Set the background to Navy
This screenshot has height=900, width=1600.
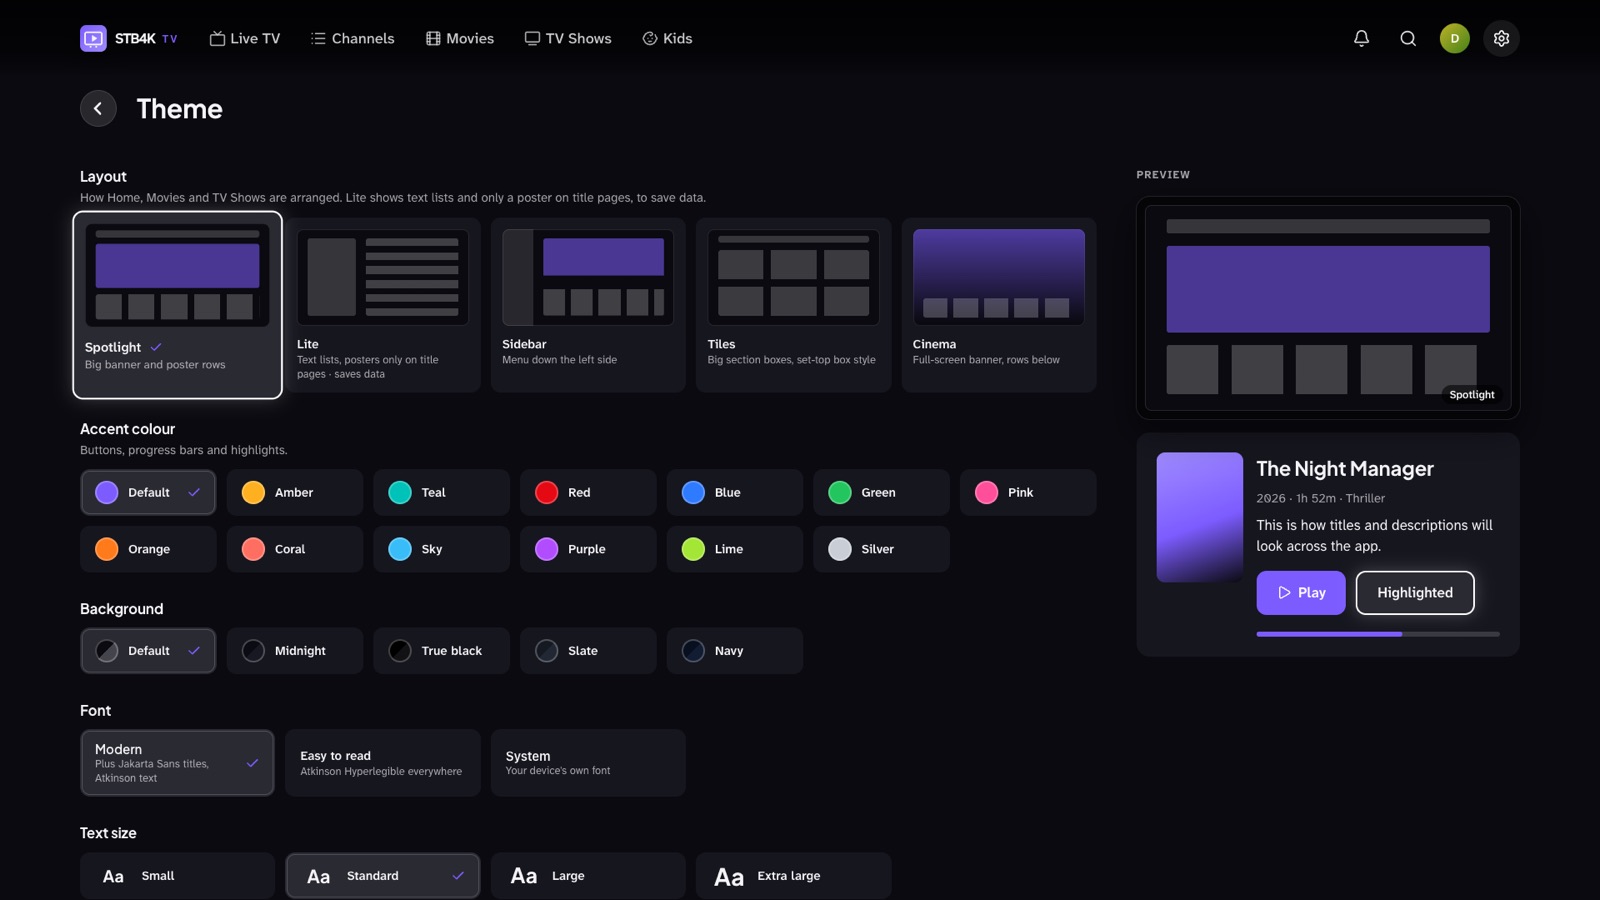[735, 650]
